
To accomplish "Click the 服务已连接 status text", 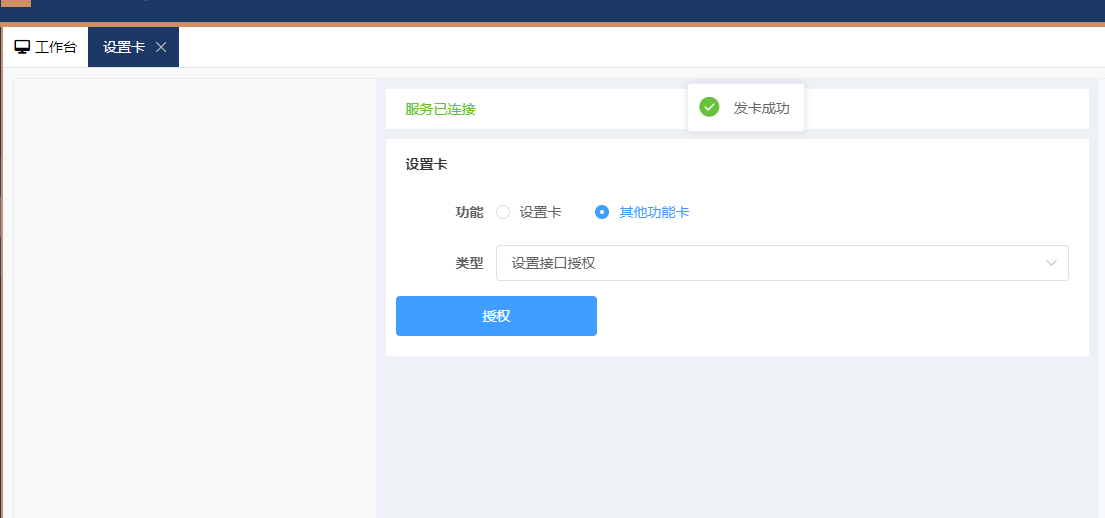I will tap(440, 109).
